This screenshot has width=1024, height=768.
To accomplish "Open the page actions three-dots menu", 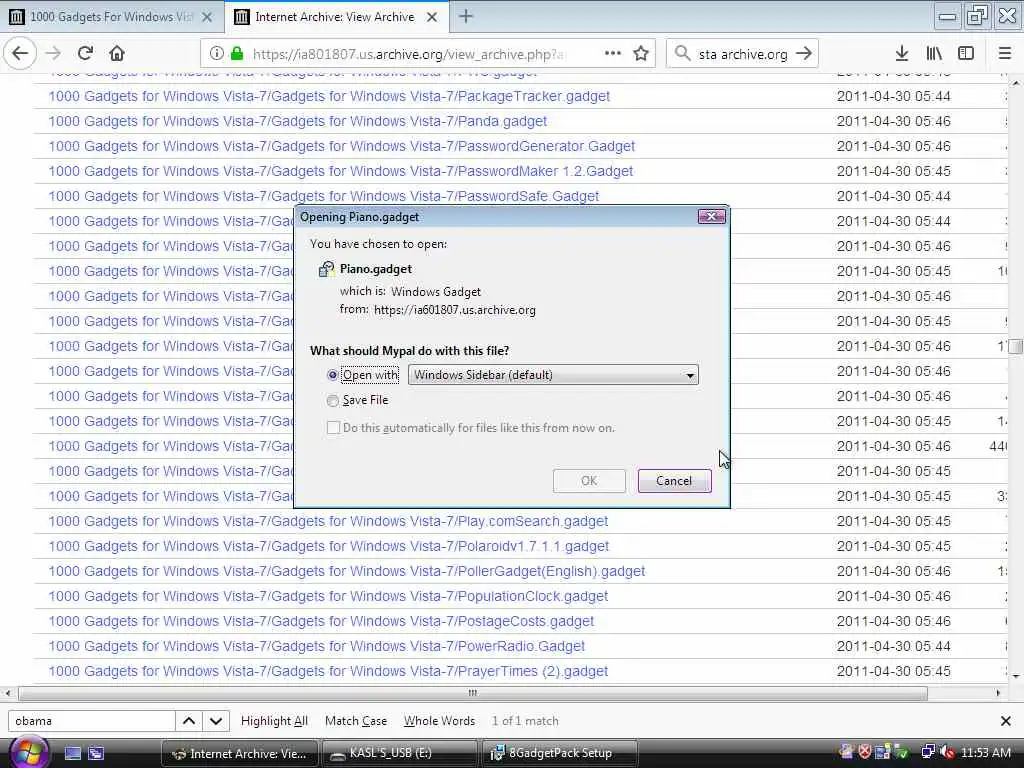I will tap(613, 54).
